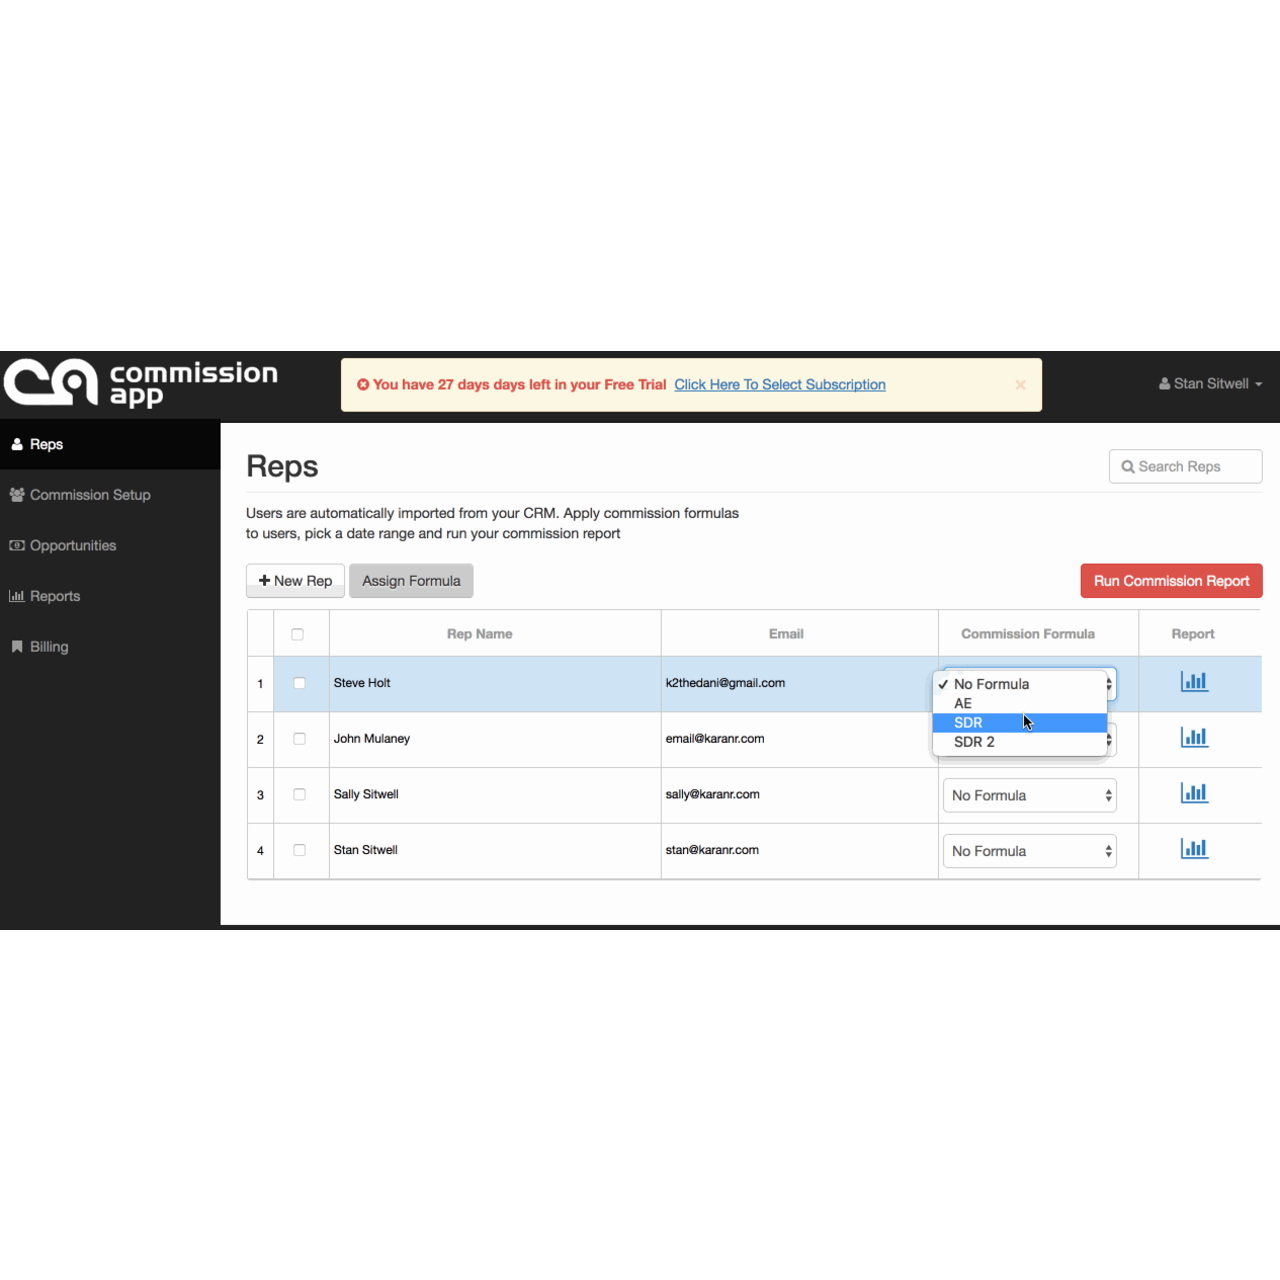
Task: Open John Mulaney's commission report chart
Action: (1193, 737)
